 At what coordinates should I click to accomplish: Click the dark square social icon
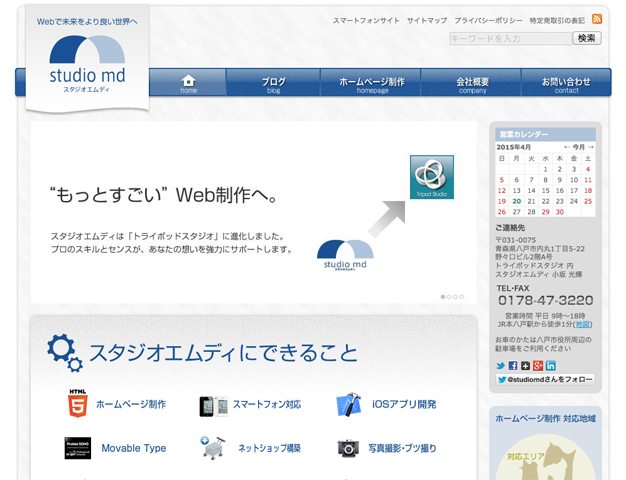click(x=525, y=365)
